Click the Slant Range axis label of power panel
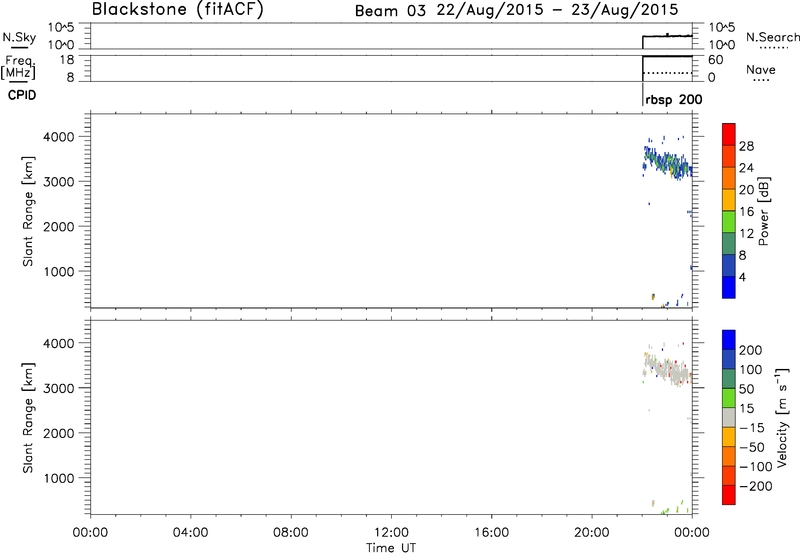Viewport: 800px width, 554px height. point(28,211)
